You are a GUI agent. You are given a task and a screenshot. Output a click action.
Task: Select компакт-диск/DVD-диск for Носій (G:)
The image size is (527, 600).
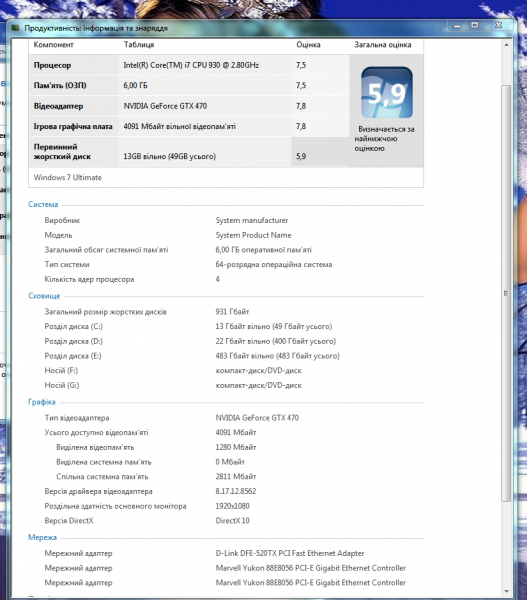click(x=258, y=385)
